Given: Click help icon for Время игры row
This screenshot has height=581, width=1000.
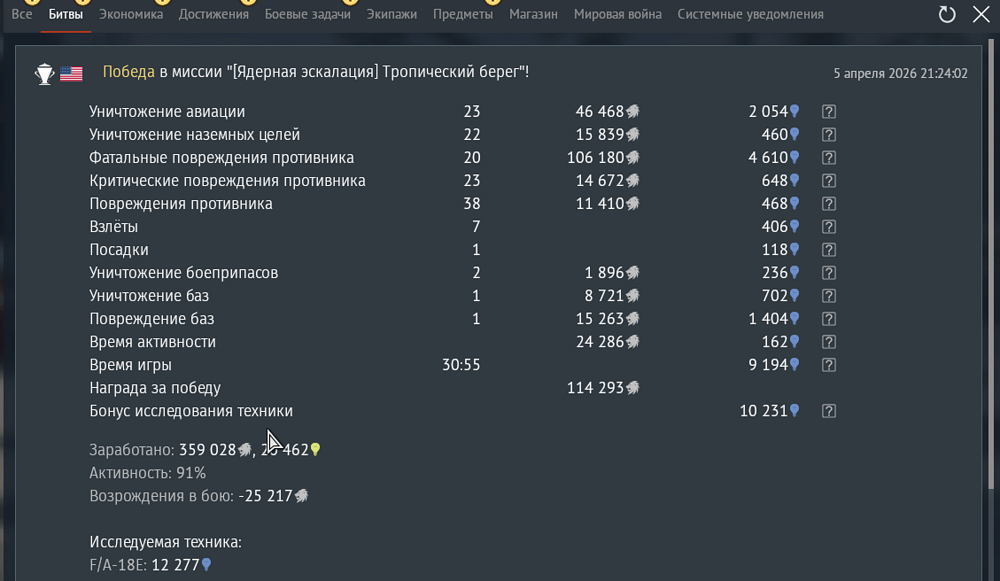Looking at the screenshot, I should coord(828,365).
